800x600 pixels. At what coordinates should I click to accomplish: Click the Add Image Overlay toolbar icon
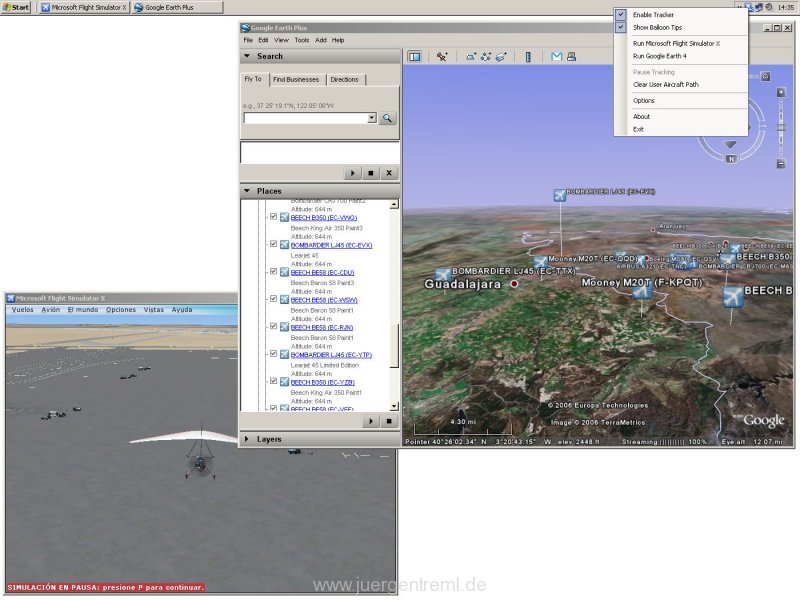(501, 57)
